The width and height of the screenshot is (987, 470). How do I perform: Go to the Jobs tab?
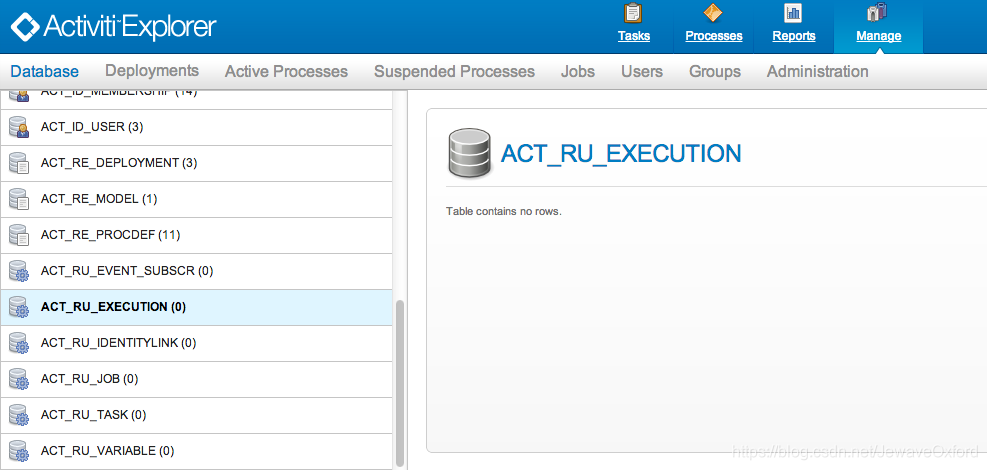pos(578,72)
